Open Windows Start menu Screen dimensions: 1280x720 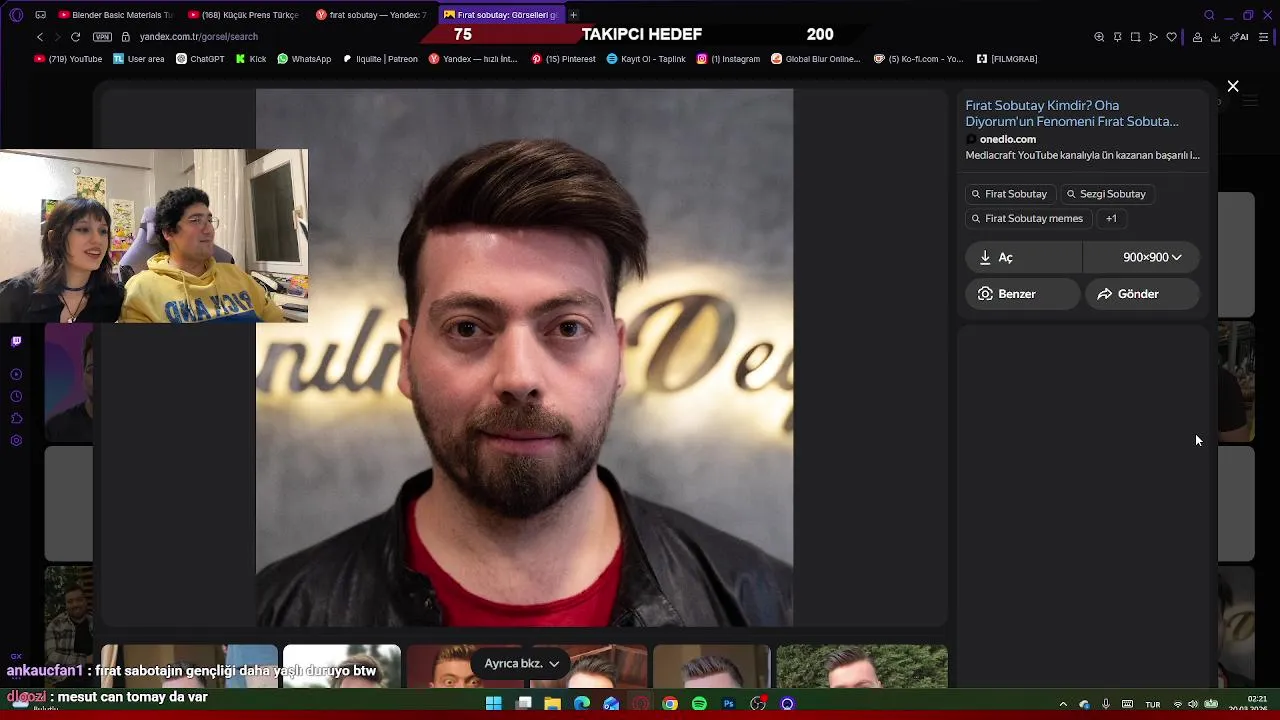point(493,704)
